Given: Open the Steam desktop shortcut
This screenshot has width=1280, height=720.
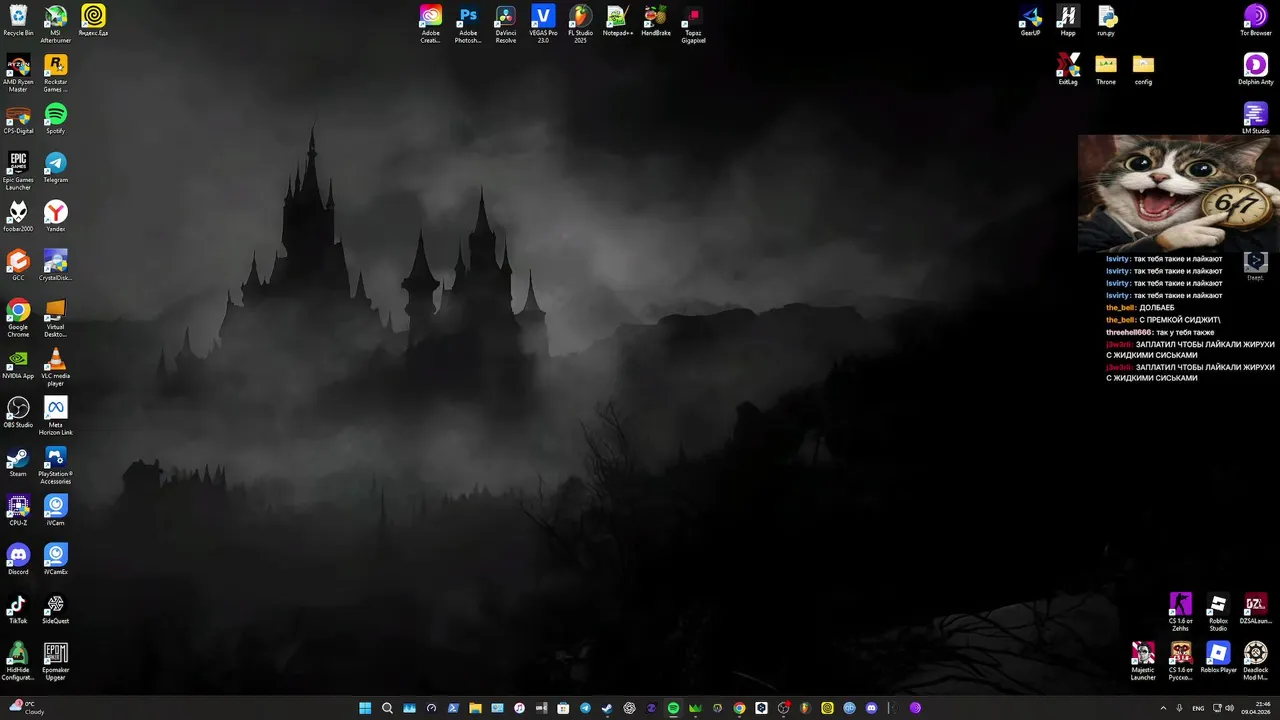Looking at the screenshot, I should click(18, 461).
